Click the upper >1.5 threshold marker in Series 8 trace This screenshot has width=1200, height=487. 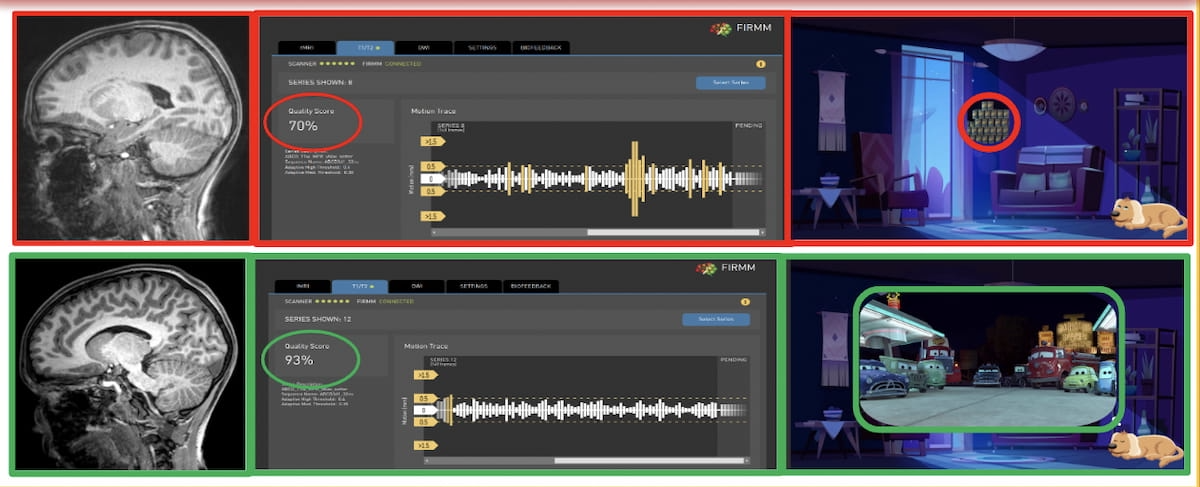[x=433, y=141]
